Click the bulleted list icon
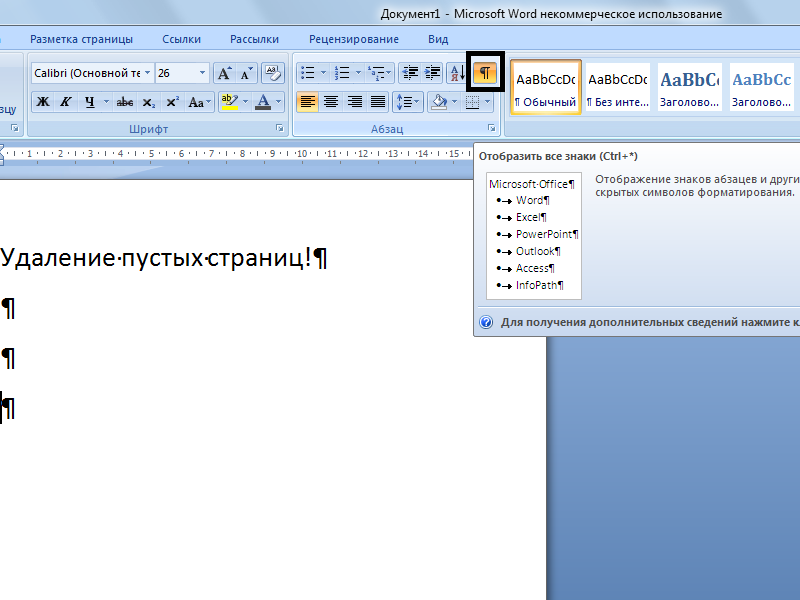The width and height of the screenshot is (800, 600). click(x=308, y=73)
